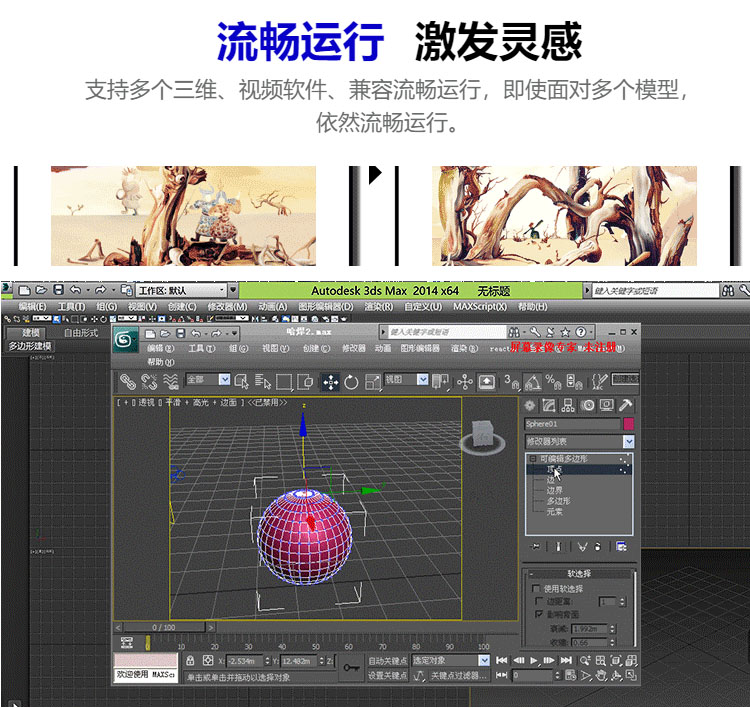Toggle the 3D Snaps icon
This screenshot has height=708, width=750.
coord(512,382)
